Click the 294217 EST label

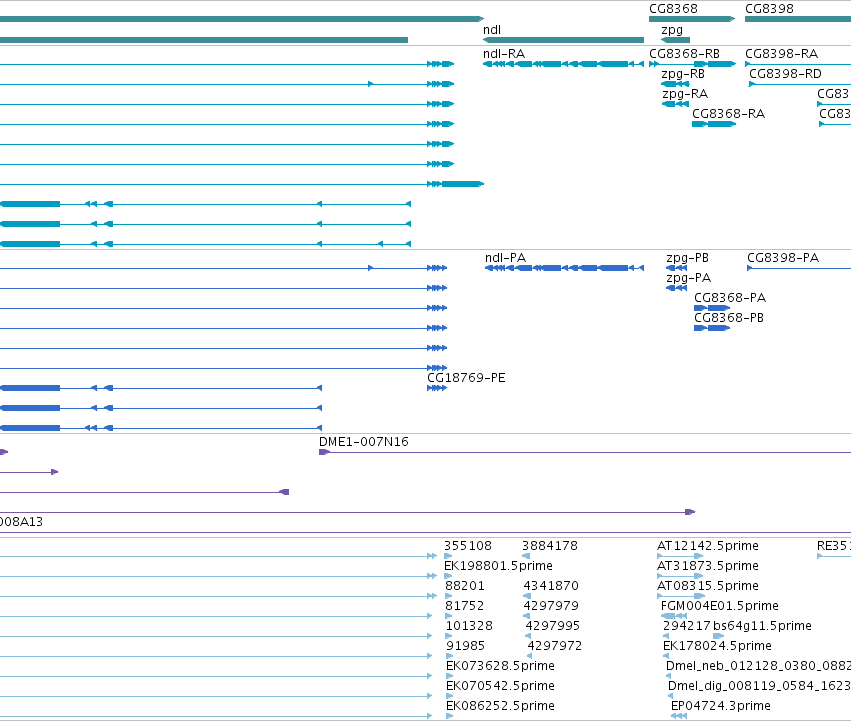[x=687, y=626]
